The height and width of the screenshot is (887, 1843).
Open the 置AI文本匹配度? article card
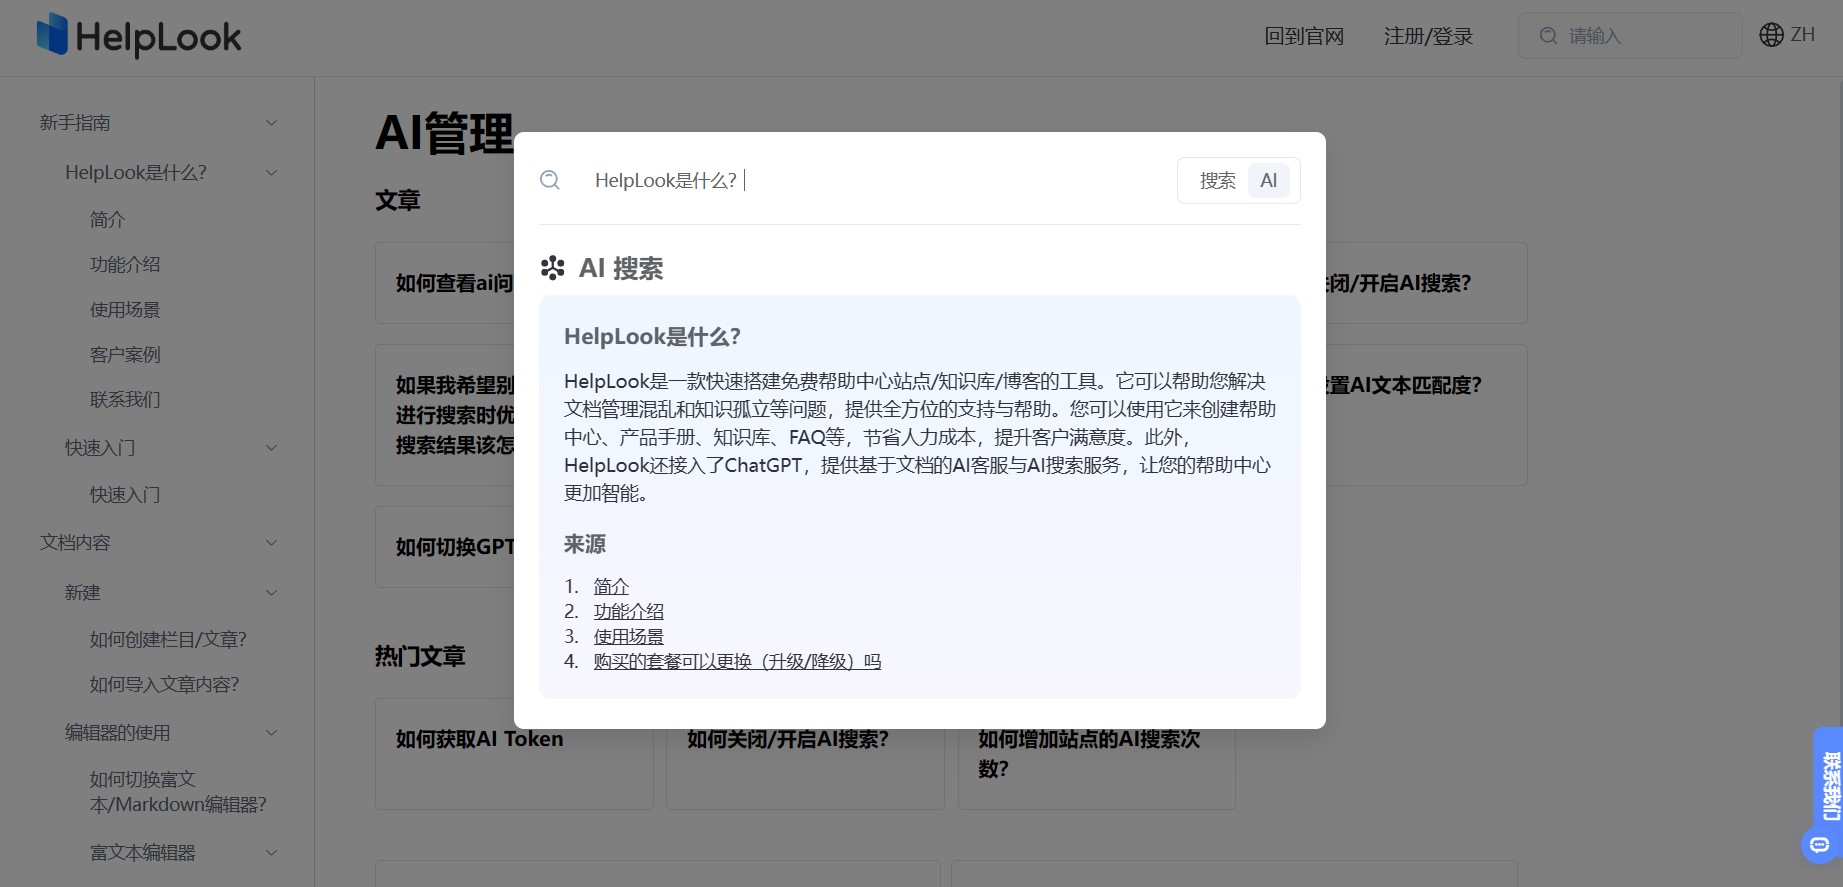coord(1426,415)
